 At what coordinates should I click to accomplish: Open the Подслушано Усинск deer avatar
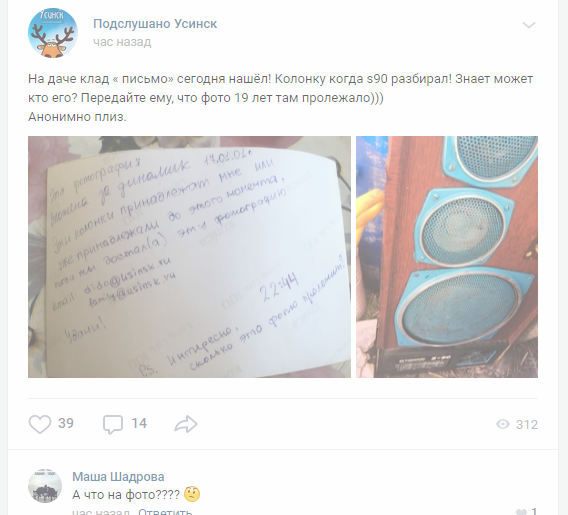click(x=53, y=33)
